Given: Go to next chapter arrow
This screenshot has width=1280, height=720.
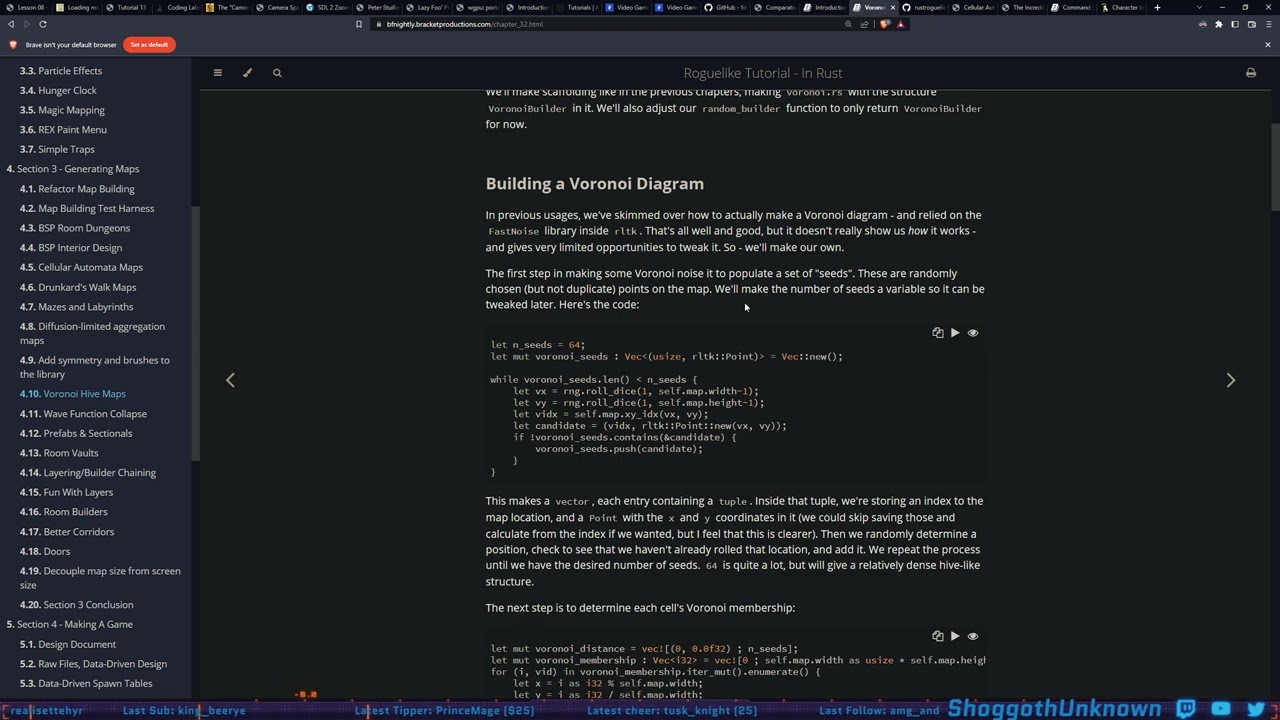Looking at the screenshot, I should pyautogui.click(x=1230, y=380).
